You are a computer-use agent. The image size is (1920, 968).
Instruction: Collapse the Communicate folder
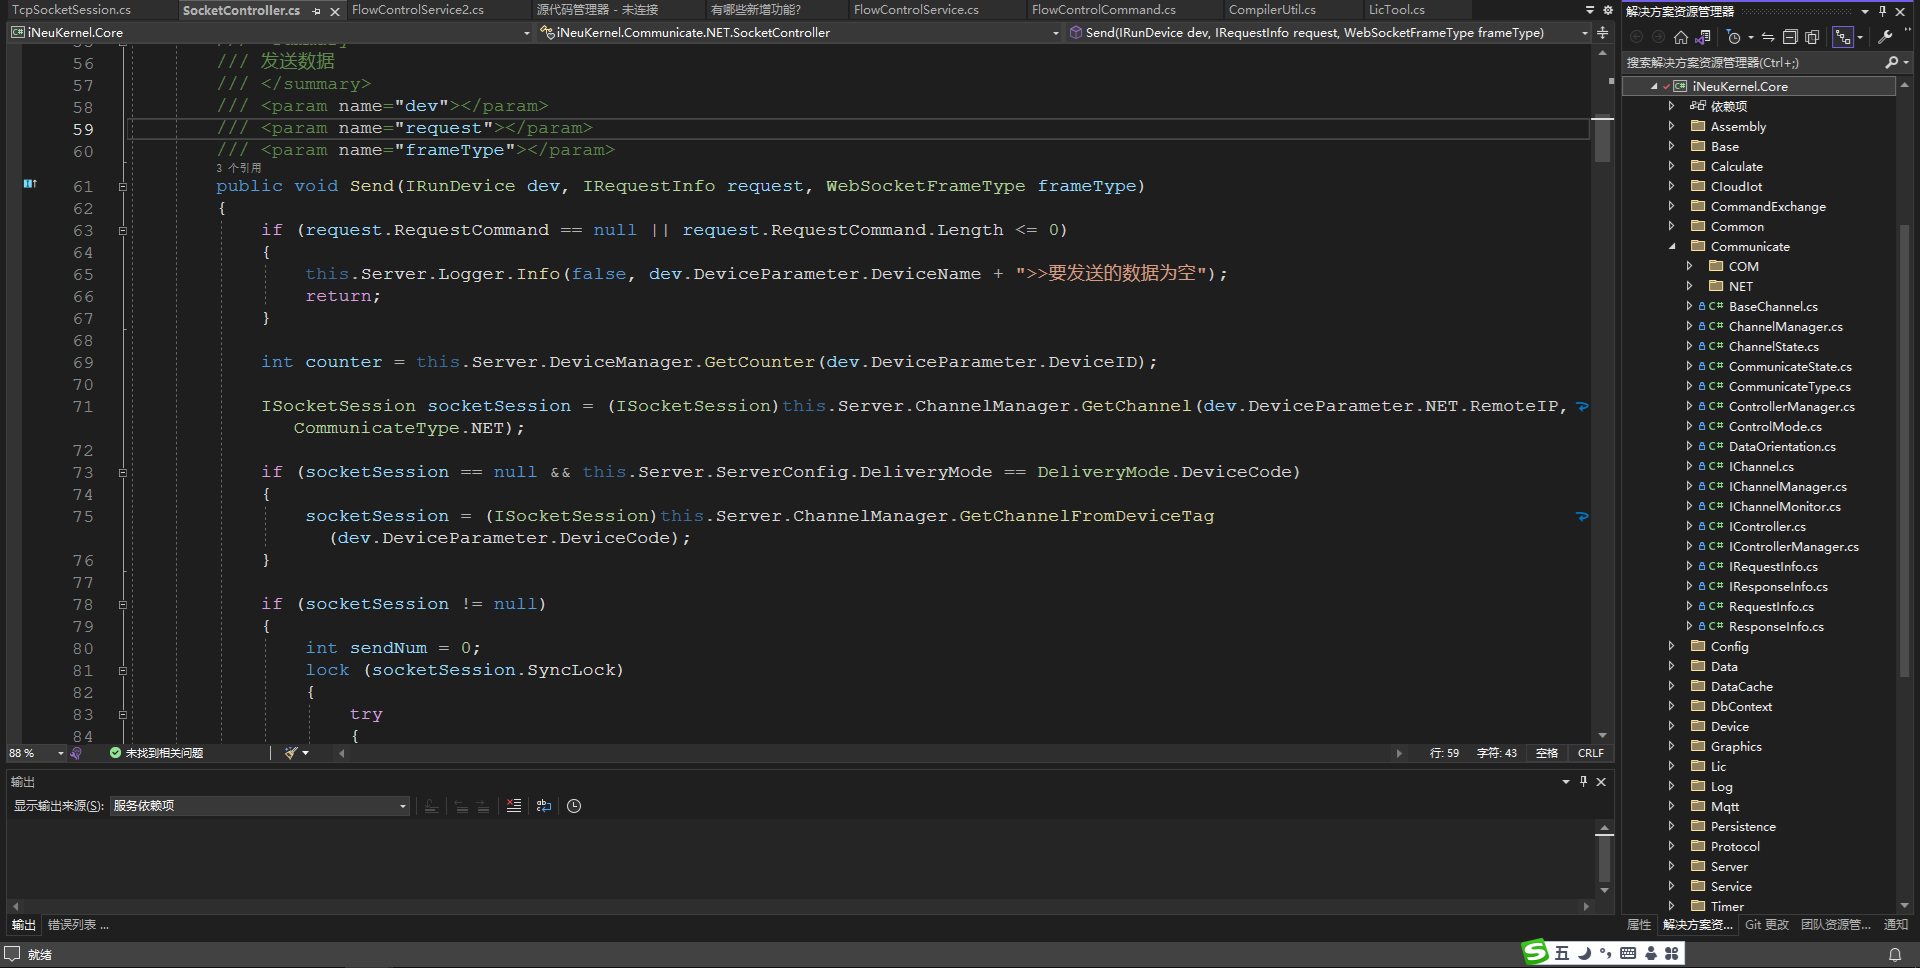1671,246
